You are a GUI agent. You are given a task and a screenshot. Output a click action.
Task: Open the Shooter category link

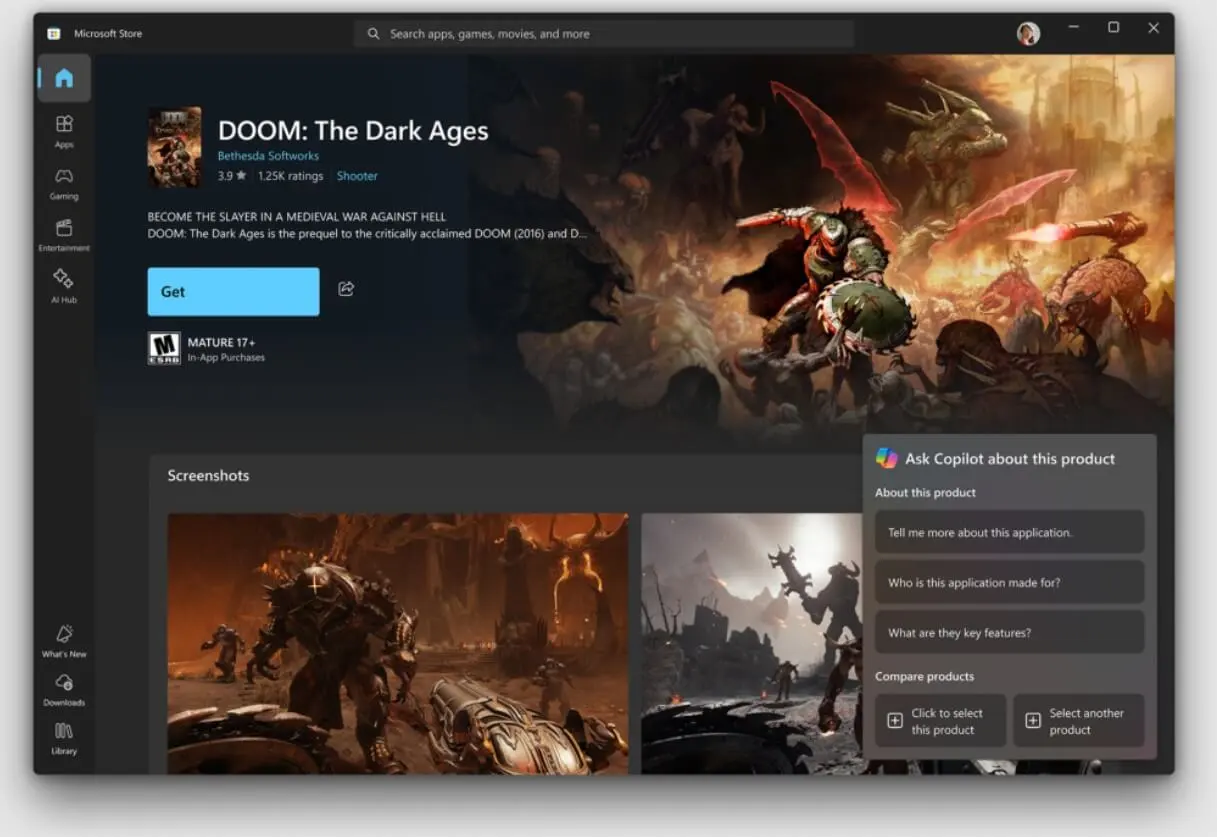tap(357, 176)
